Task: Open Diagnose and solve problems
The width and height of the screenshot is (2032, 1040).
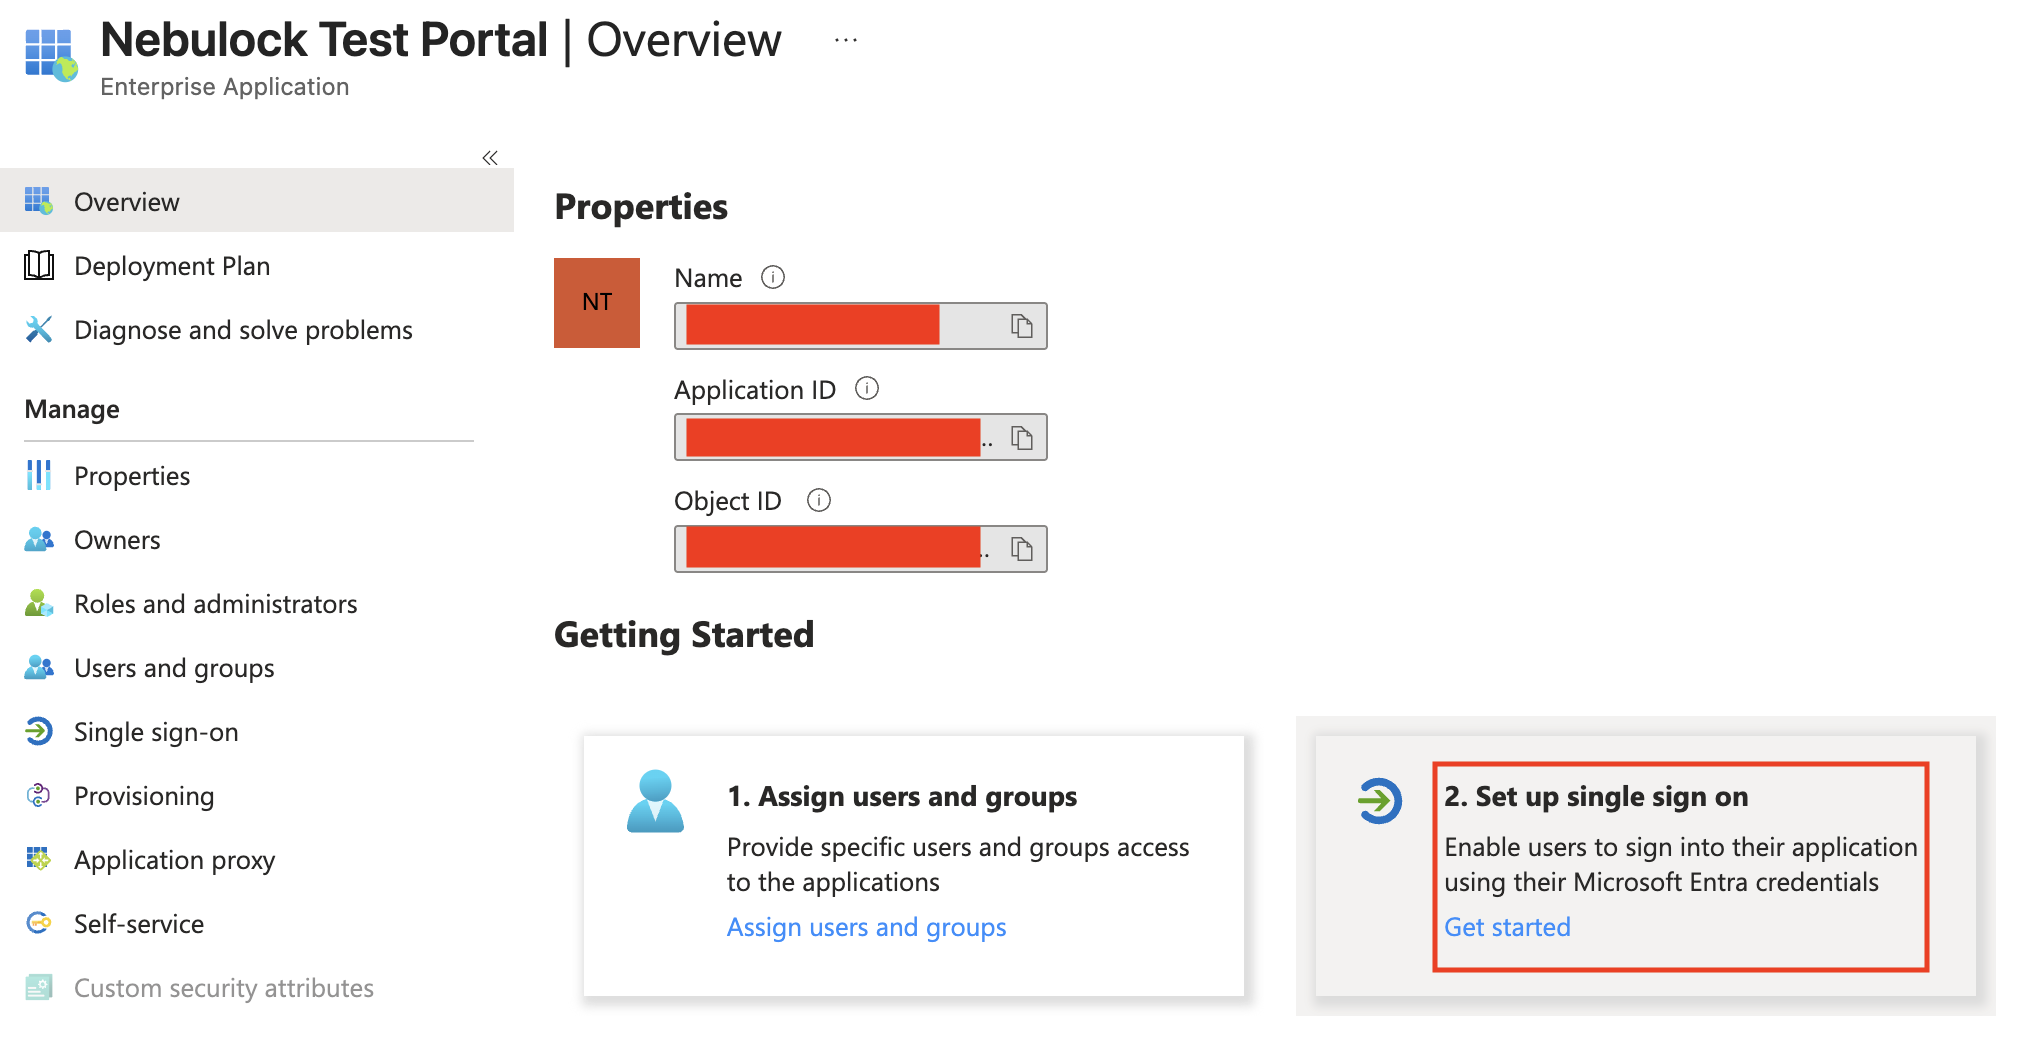Action: click(243, 330)
